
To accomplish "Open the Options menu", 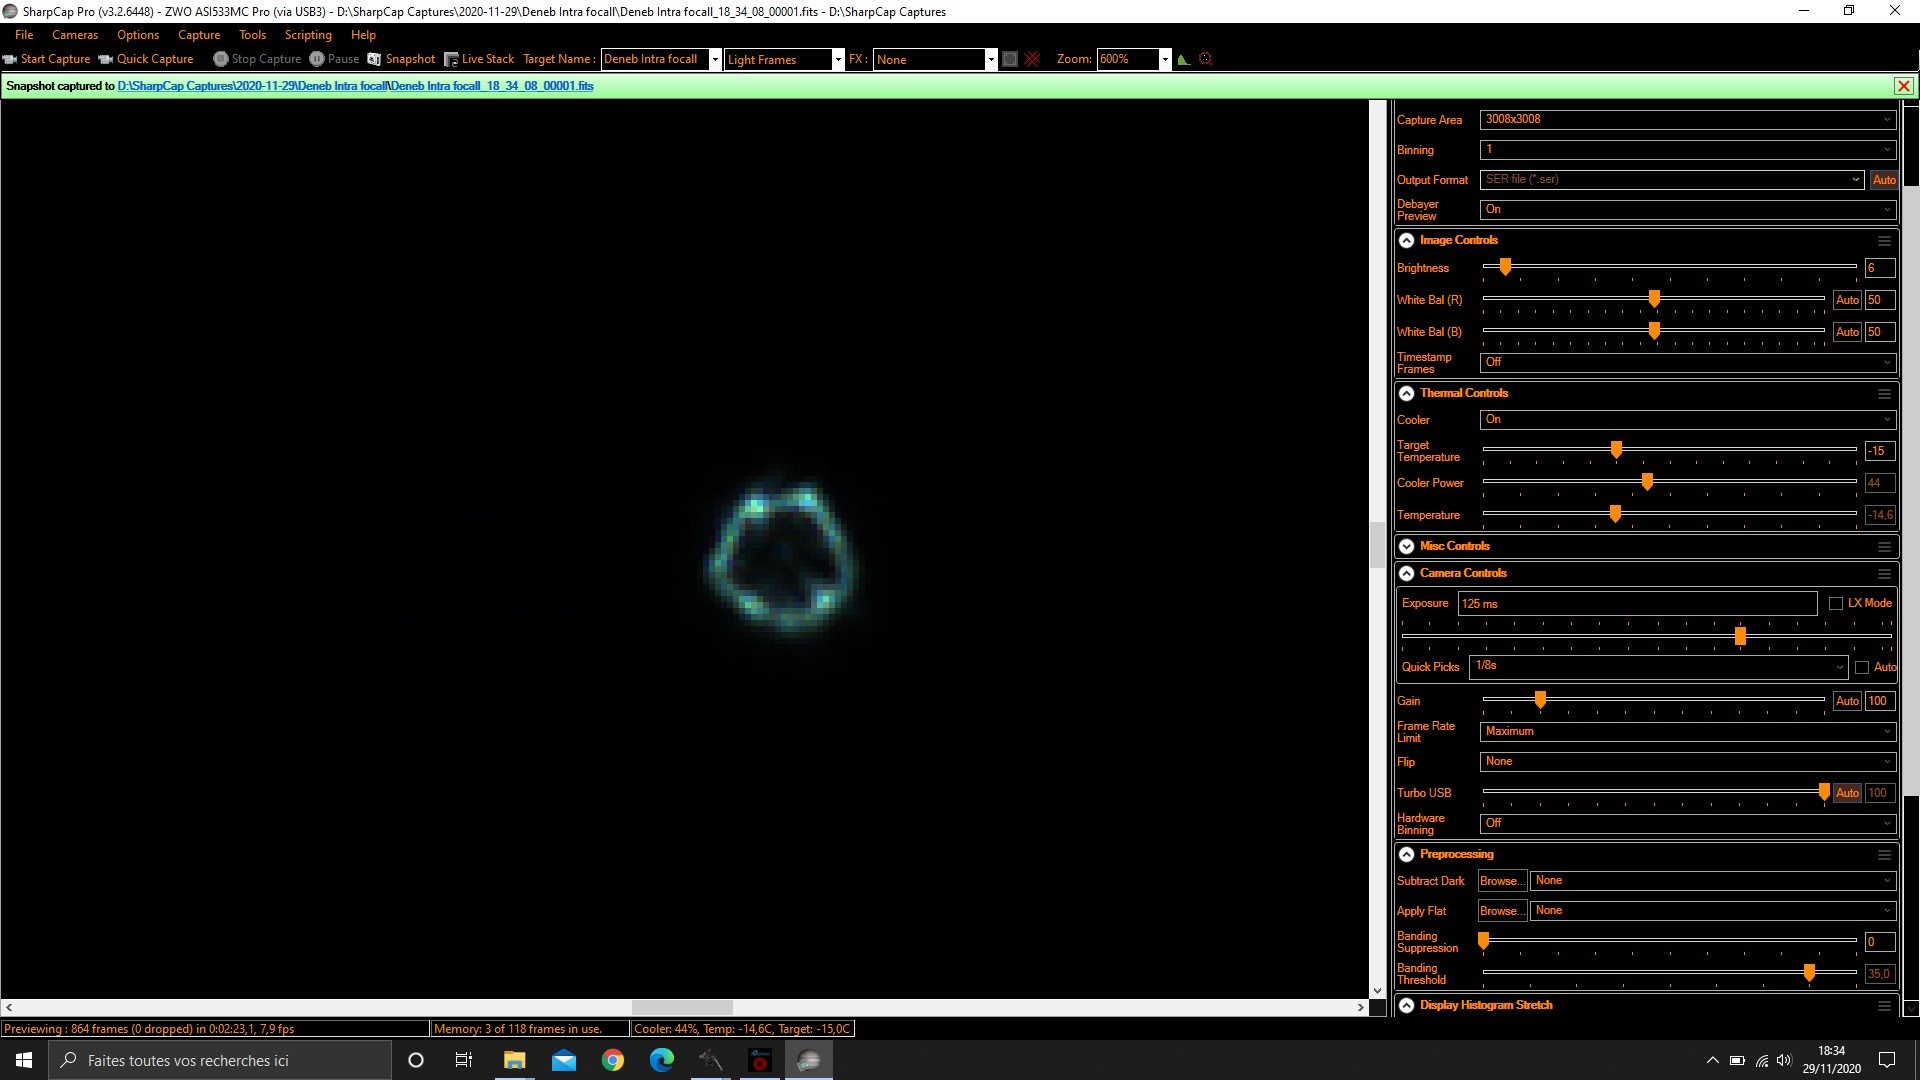I will point(138,35).
